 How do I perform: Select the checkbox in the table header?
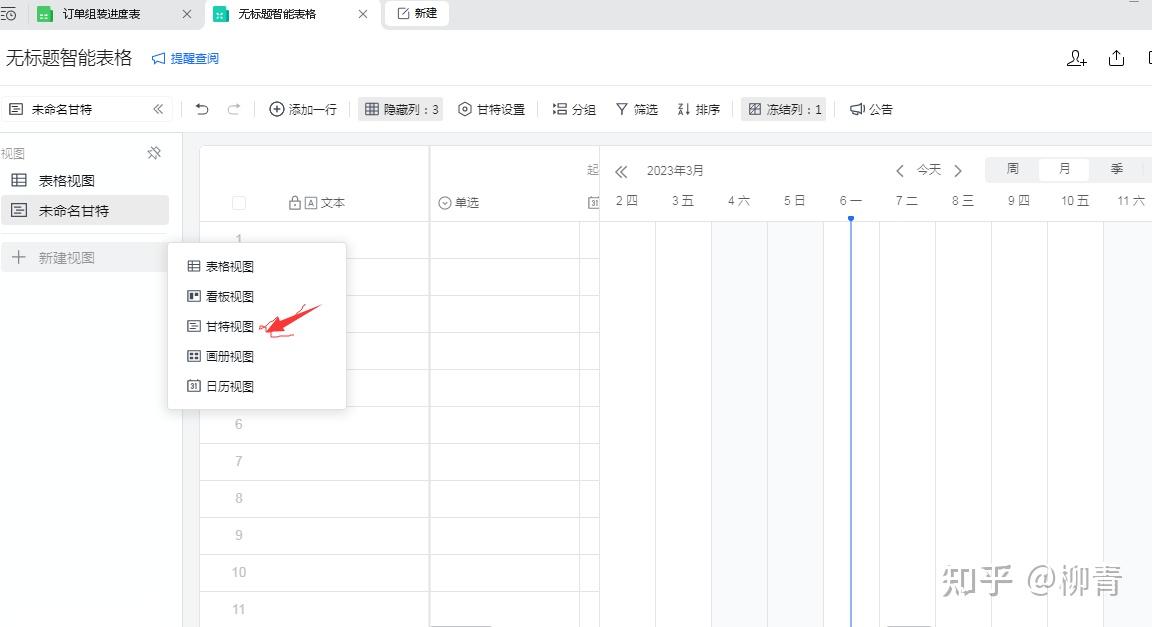238,202
